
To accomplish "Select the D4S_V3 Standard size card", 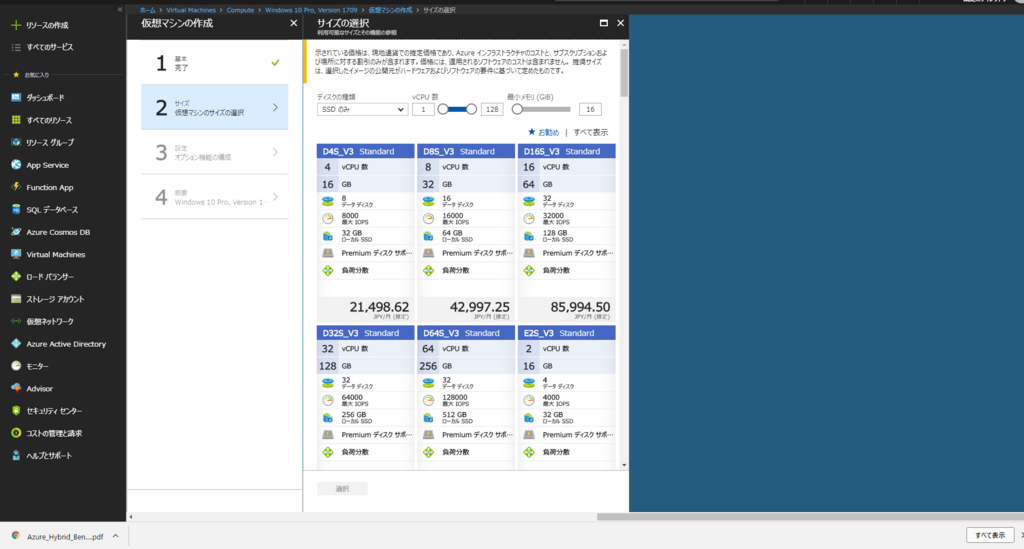I will 366,233.
